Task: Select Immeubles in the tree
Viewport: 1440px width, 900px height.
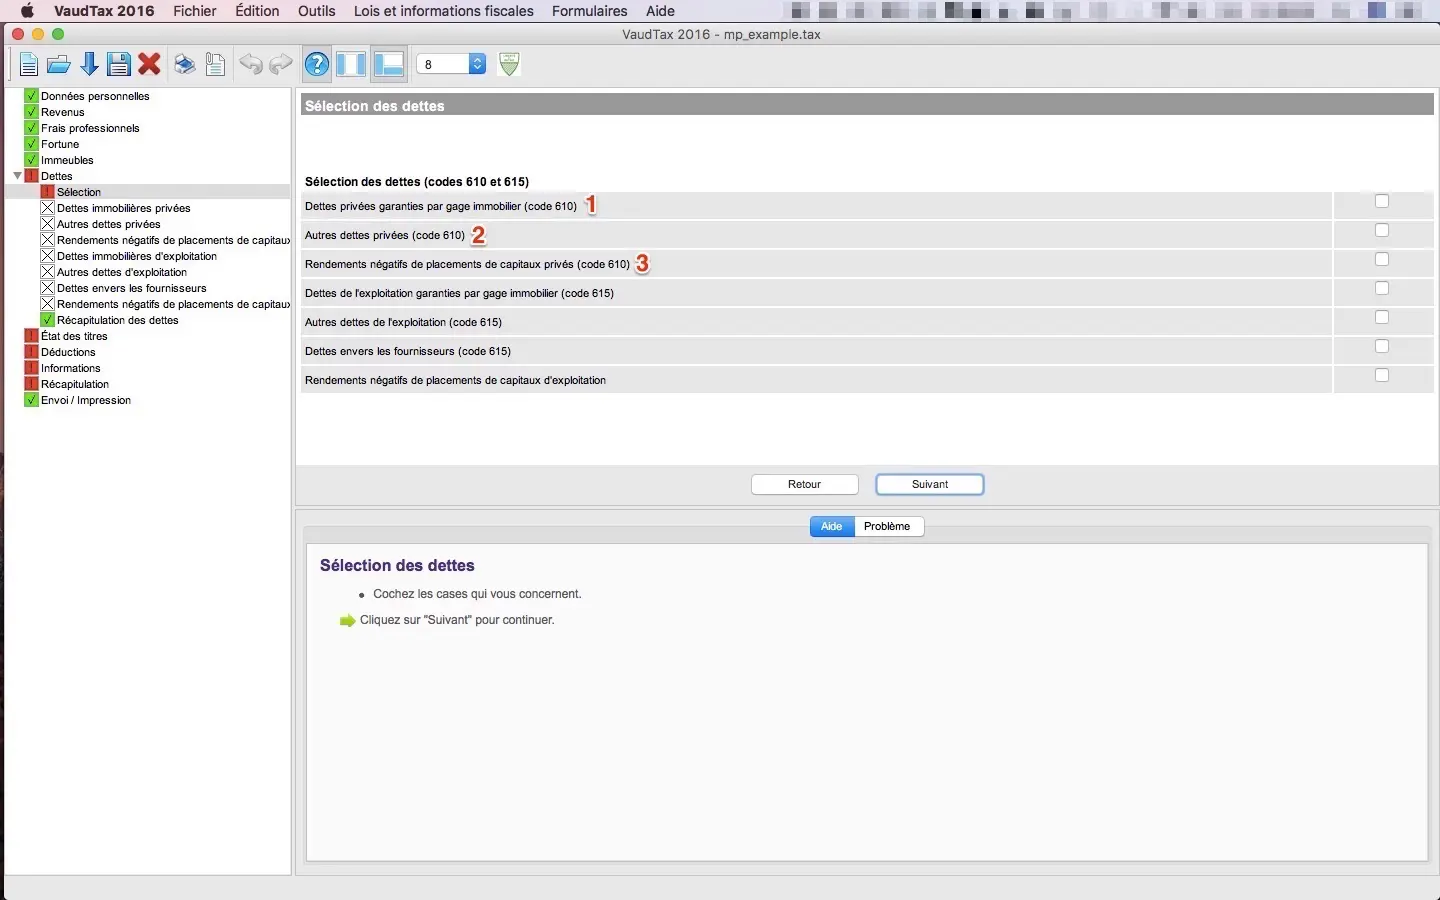Action: [67, 160]
